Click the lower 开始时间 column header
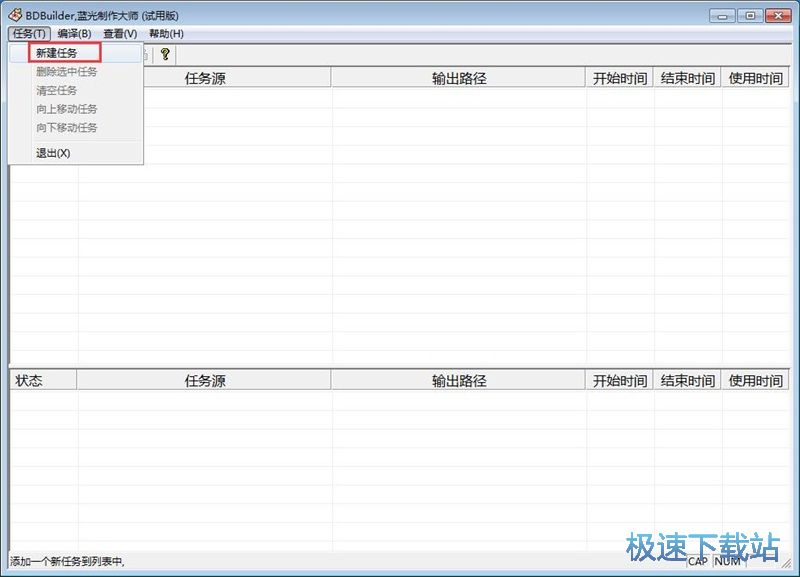This screenshot has height=577, width=800. point(619,381)
